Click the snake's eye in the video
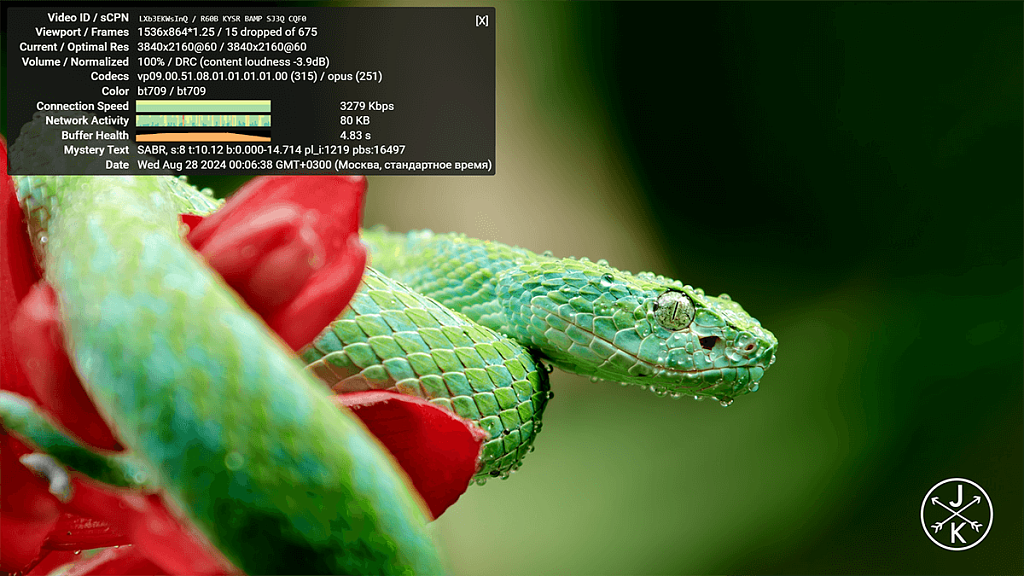The height and width of the screenshot is (576, 1024). point(674,310)
